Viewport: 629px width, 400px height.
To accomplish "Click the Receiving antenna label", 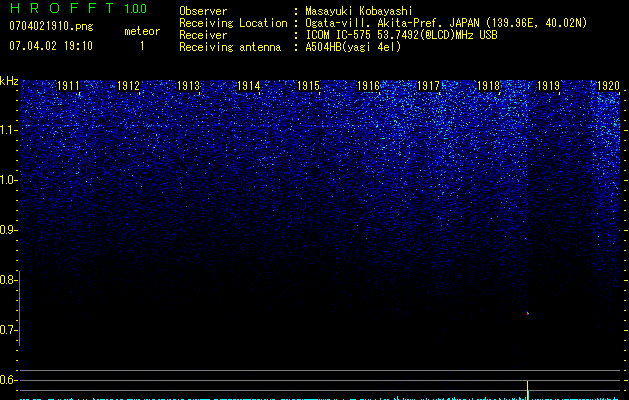I will point(230,47).
